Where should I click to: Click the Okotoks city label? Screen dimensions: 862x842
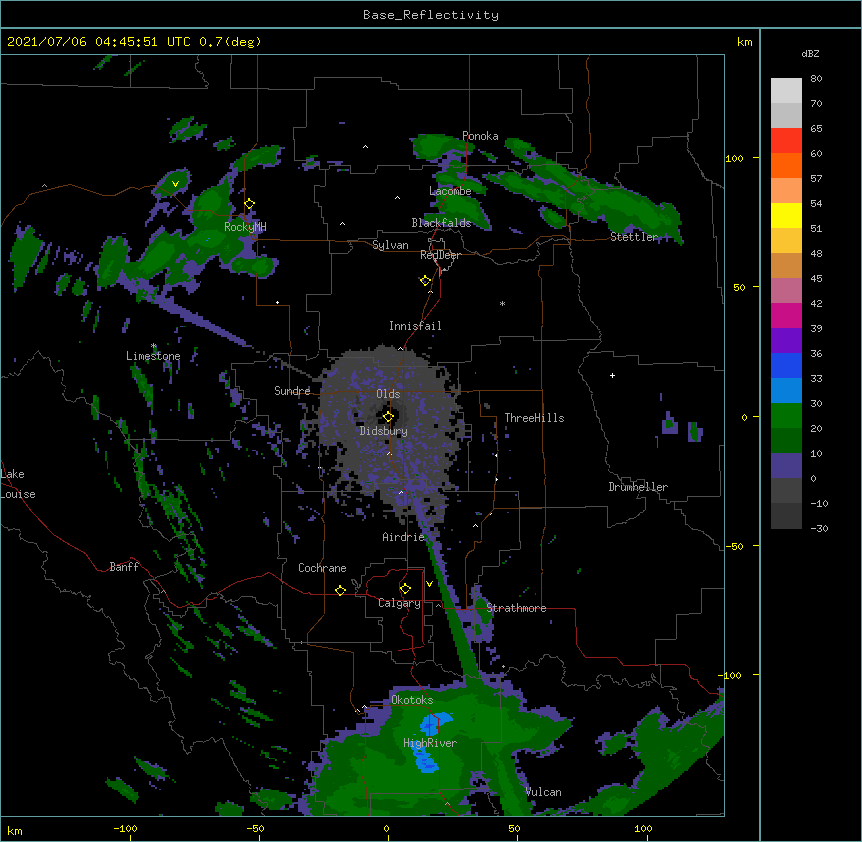coord(412,700)
